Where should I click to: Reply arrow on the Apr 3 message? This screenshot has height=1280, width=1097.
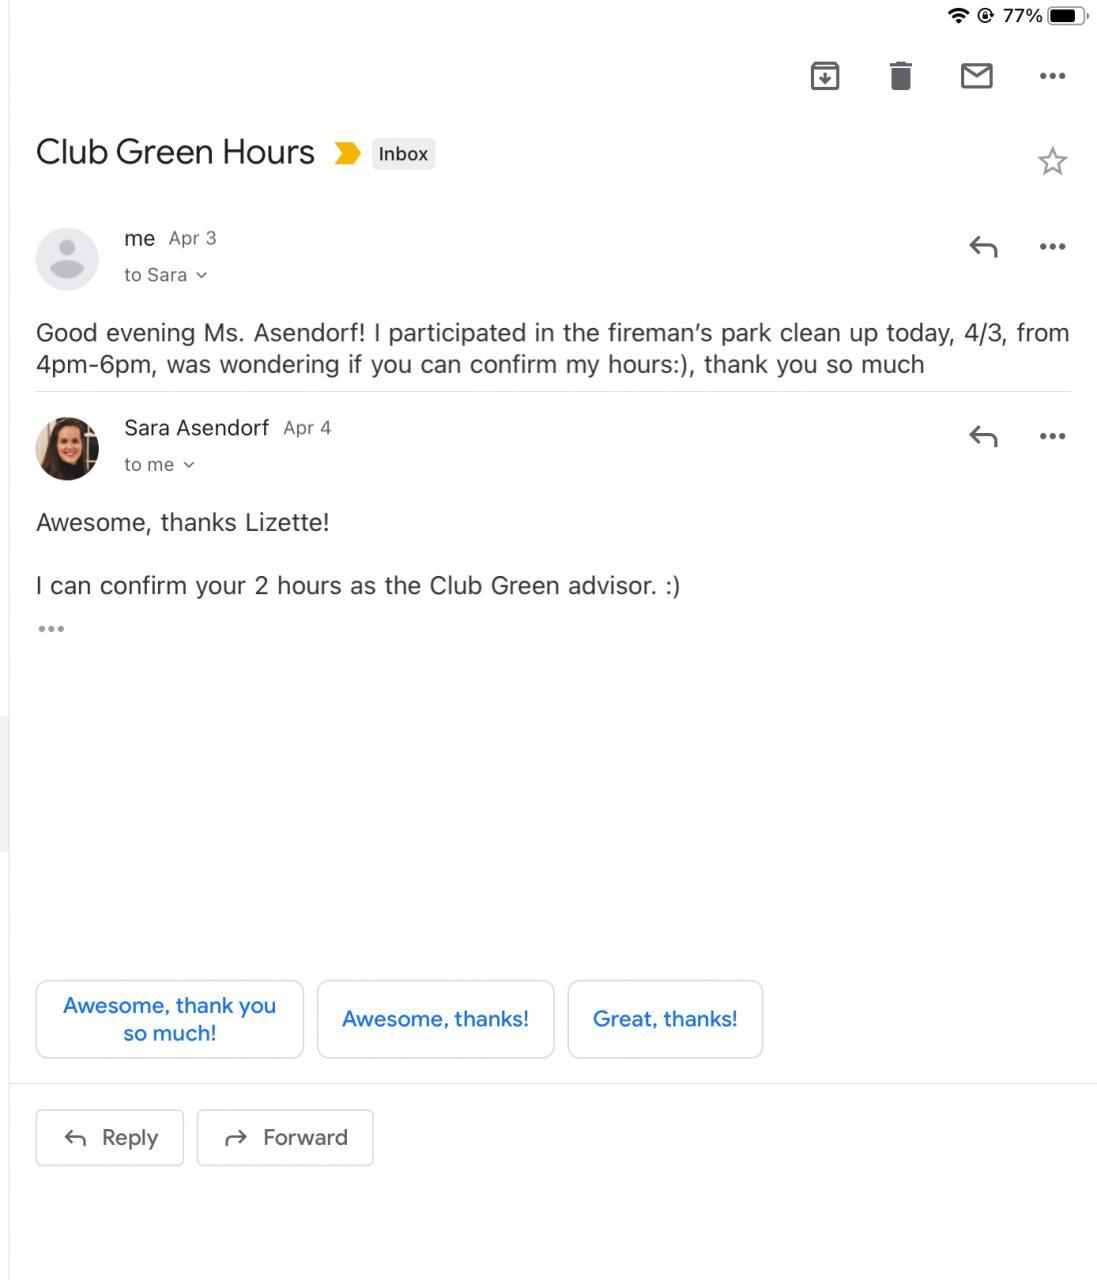(983, 246)
